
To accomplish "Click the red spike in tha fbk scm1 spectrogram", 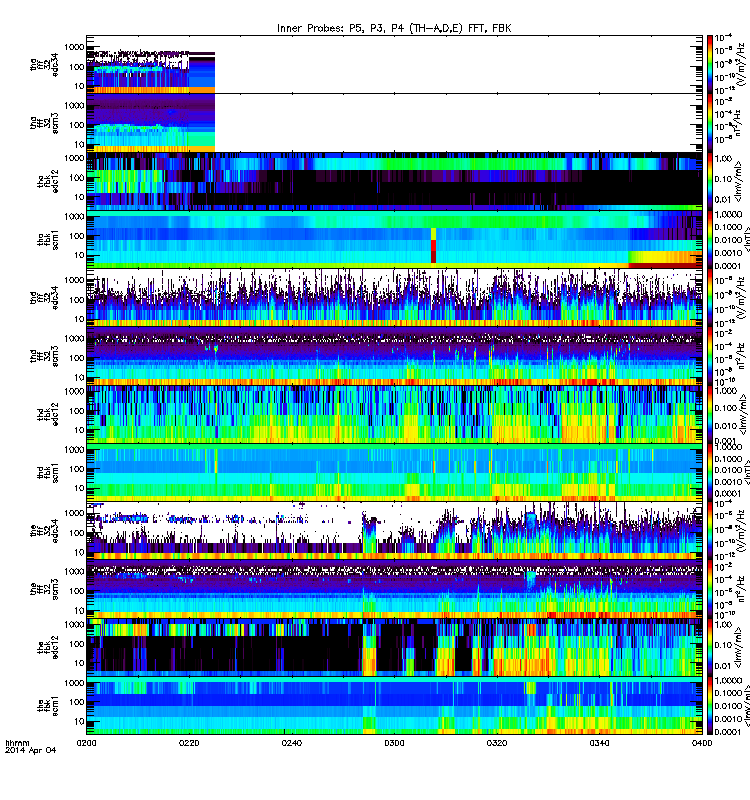I will [434, 245].
